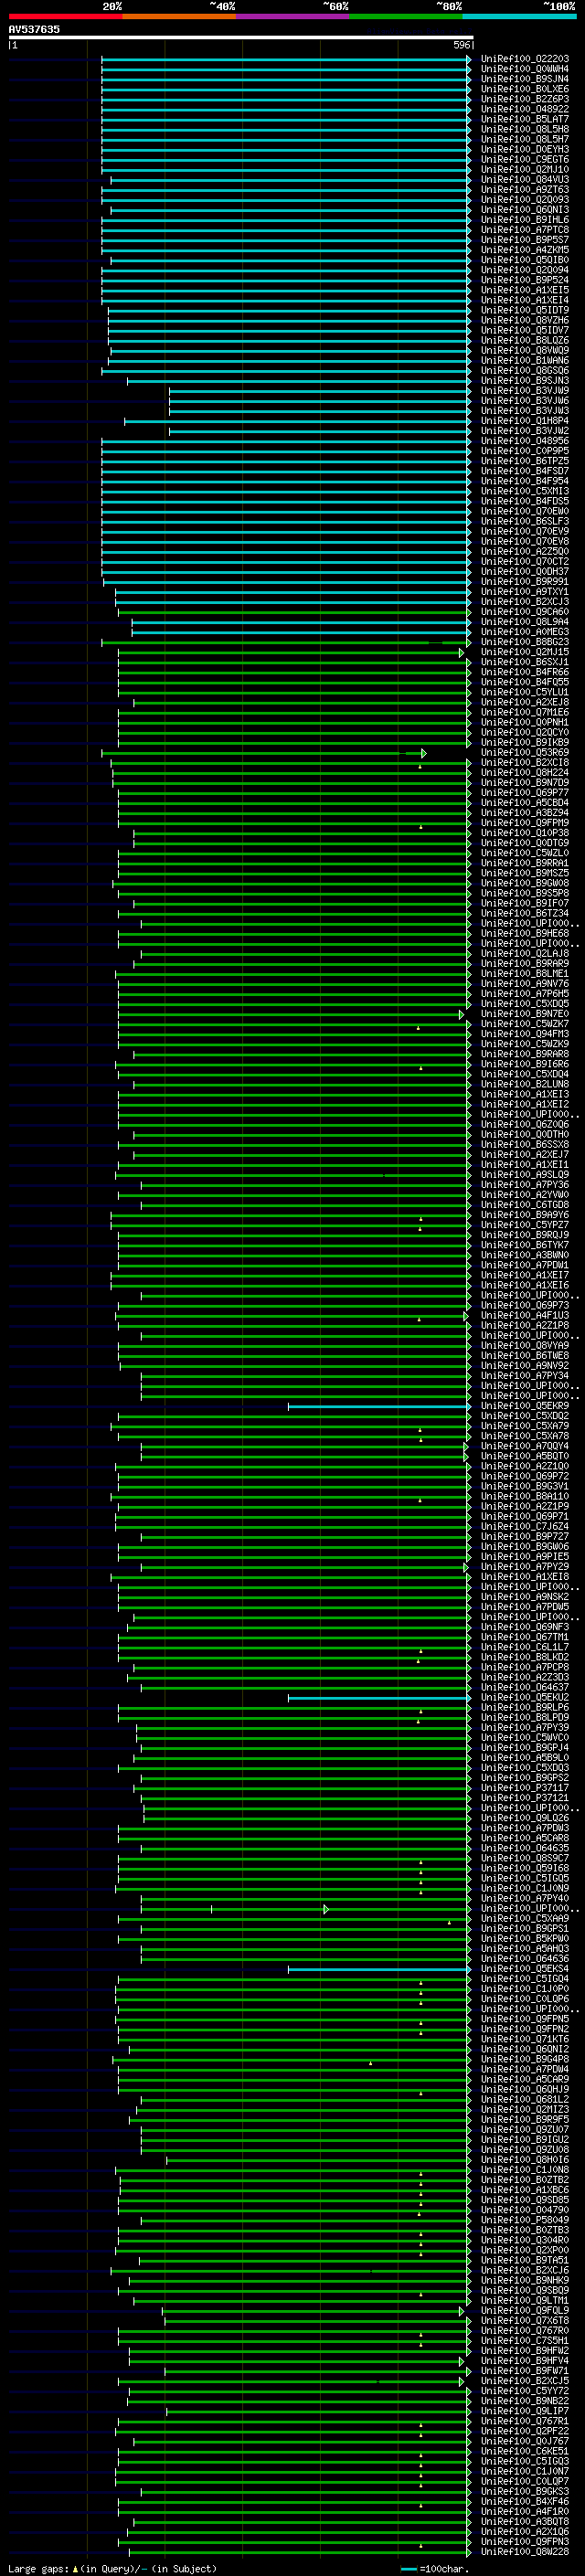This screenshot has height=2576, width=585.
Task: Click the purple ~60% identity color segment
Action: tap(293, 17)
